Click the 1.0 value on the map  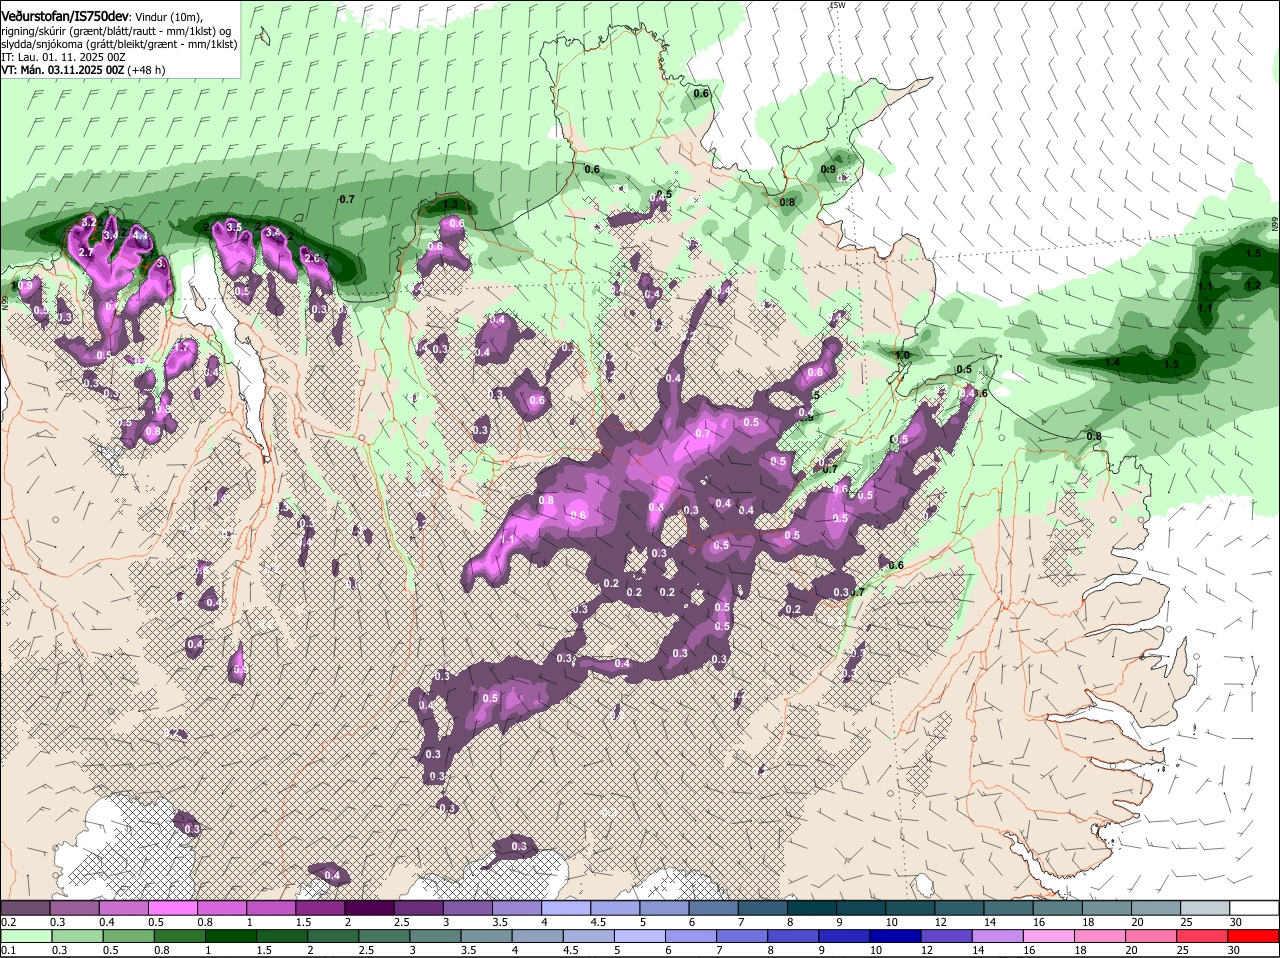coord(903,355)
